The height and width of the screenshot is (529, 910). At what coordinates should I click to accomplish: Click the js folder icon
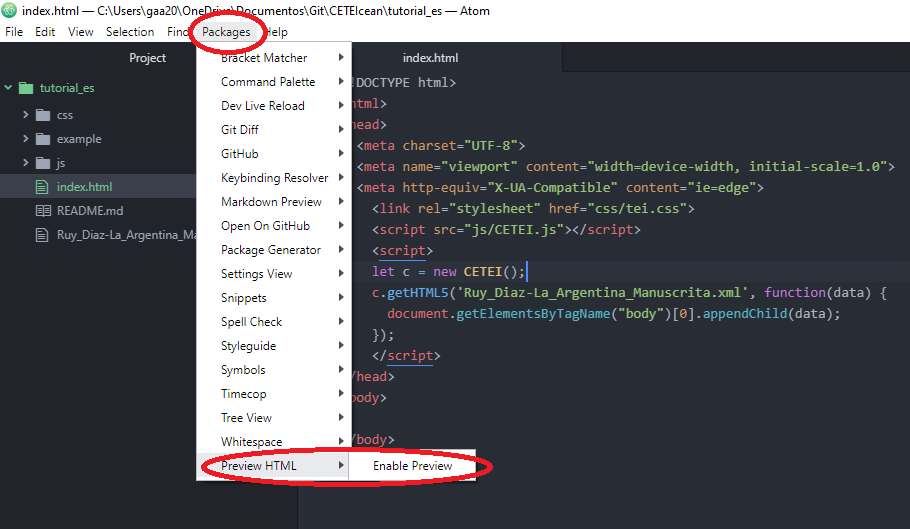[43, 163]
